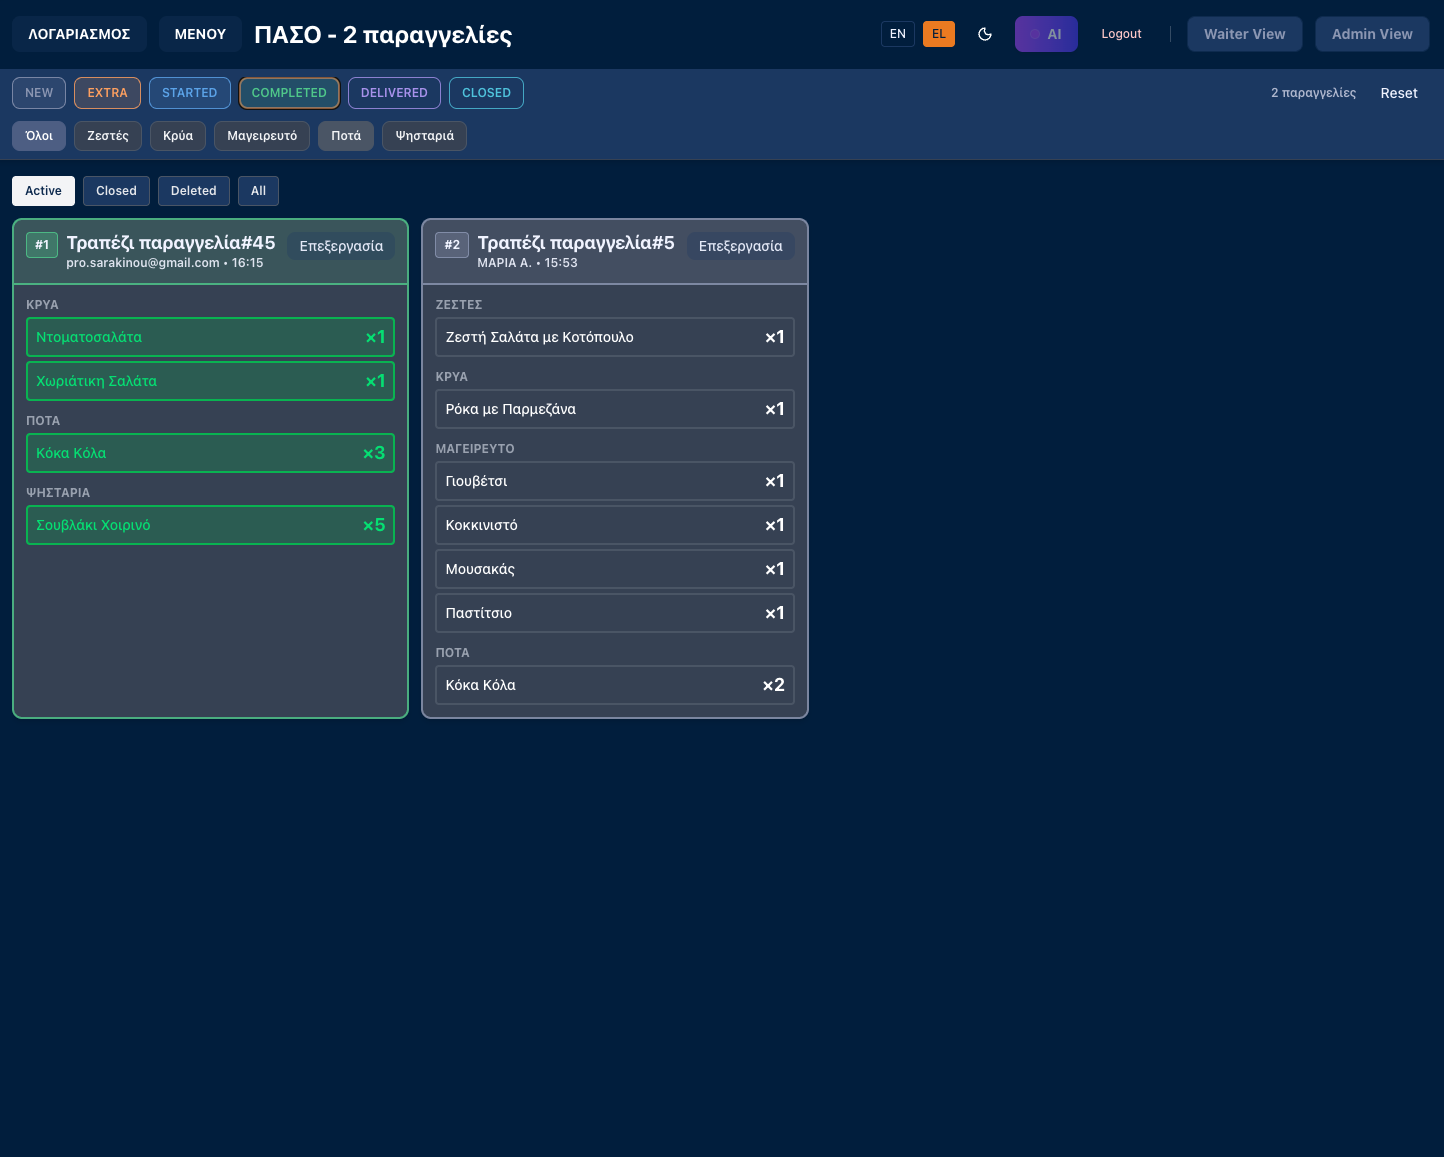The image size is (1444, 1157).
Task: Click the Logout link
Action: point(1121,34)
